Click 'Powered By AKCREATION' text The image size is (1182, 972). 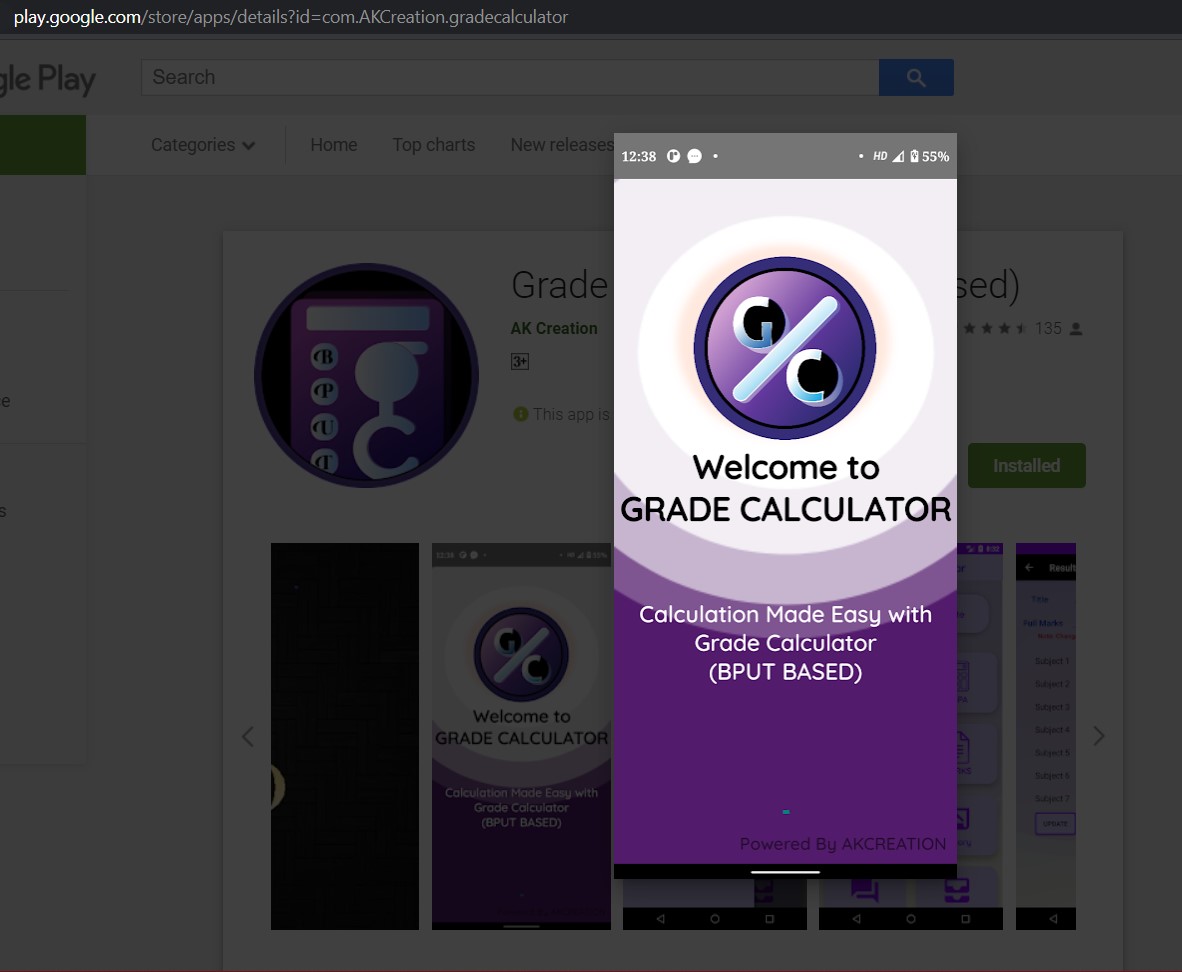pos(843,844)
